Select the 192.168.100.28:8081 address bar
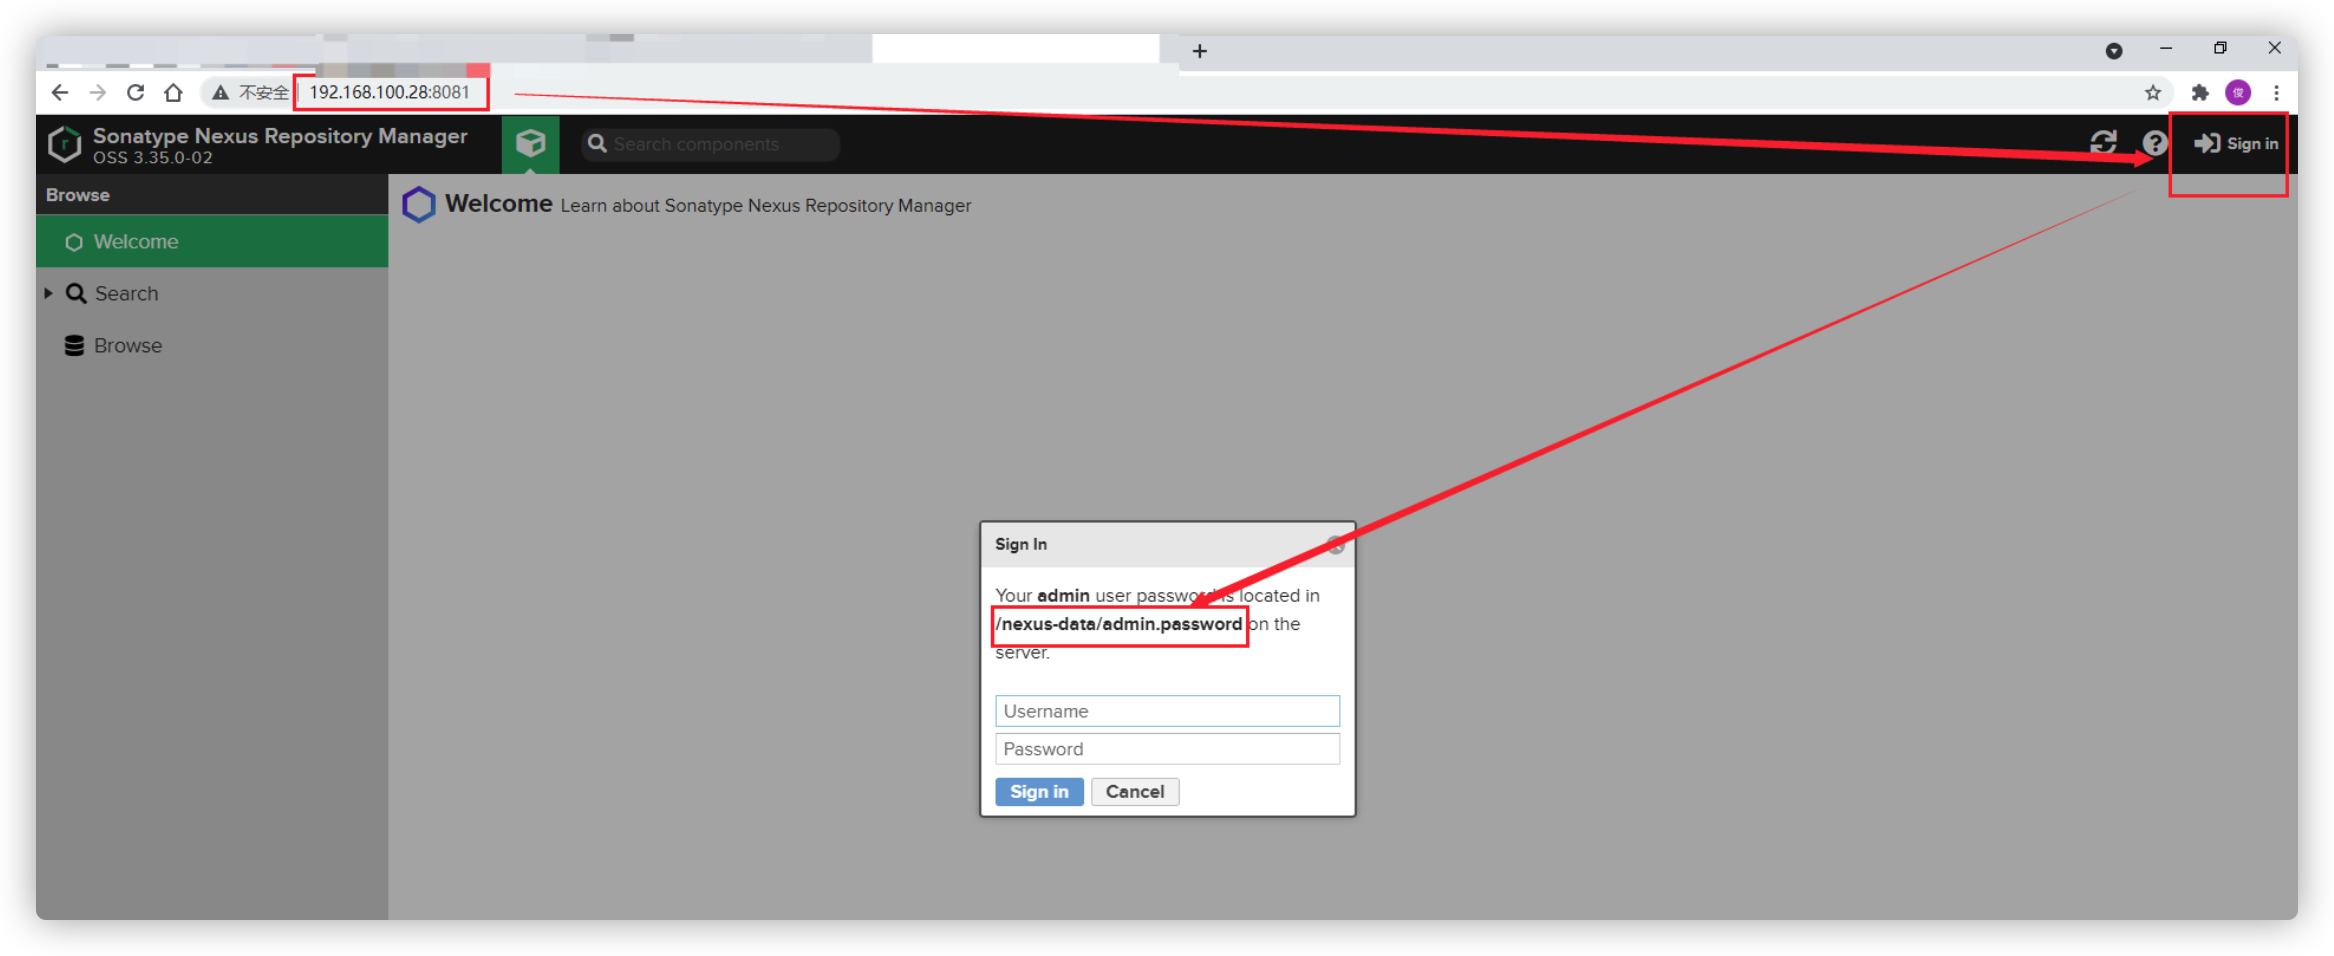 click(389, 92)
